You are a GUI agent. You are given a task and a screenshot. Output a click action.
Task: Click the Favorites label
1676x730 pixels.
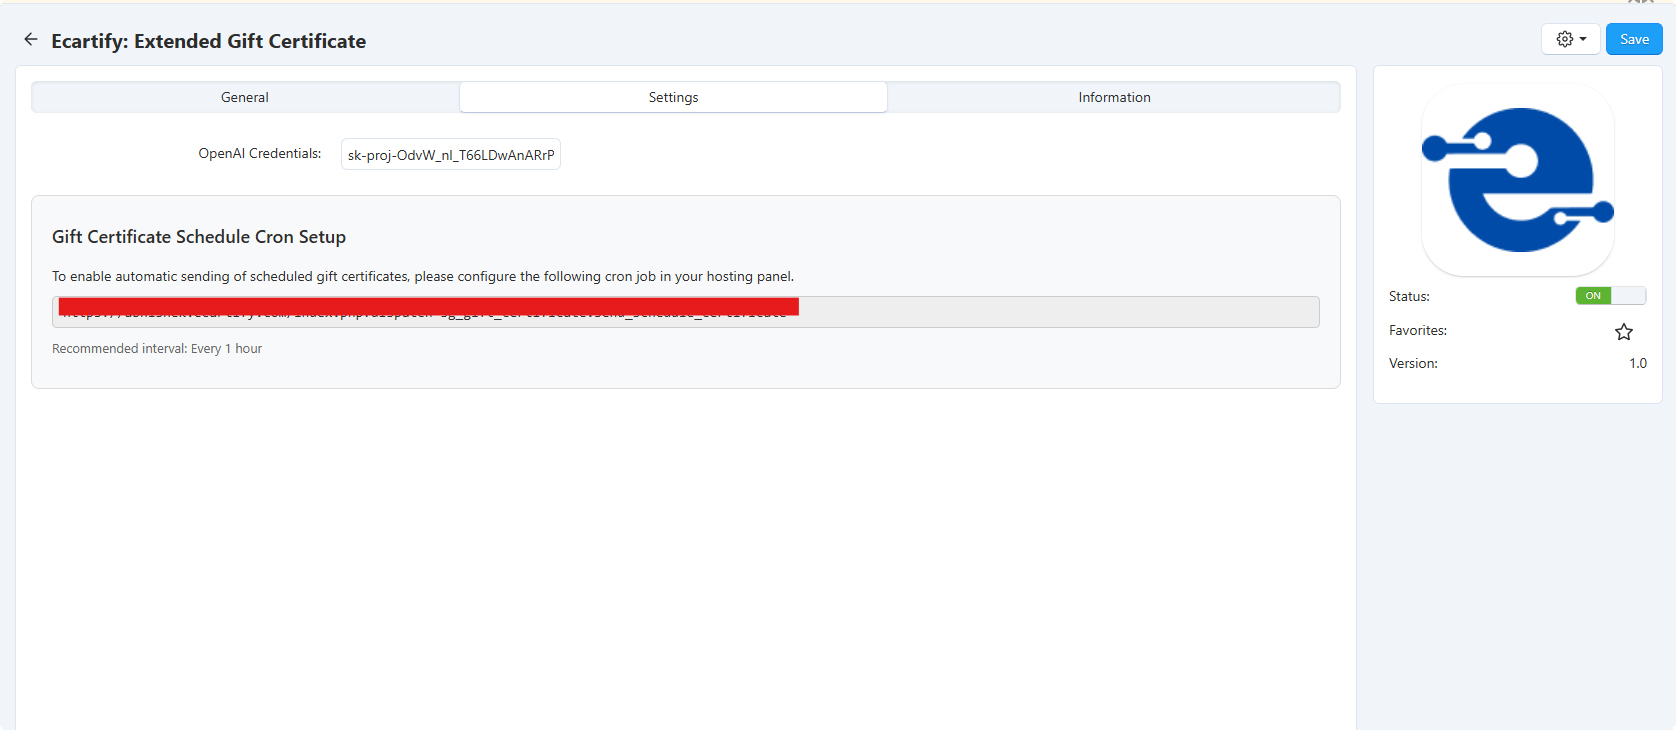[1417, 331]
